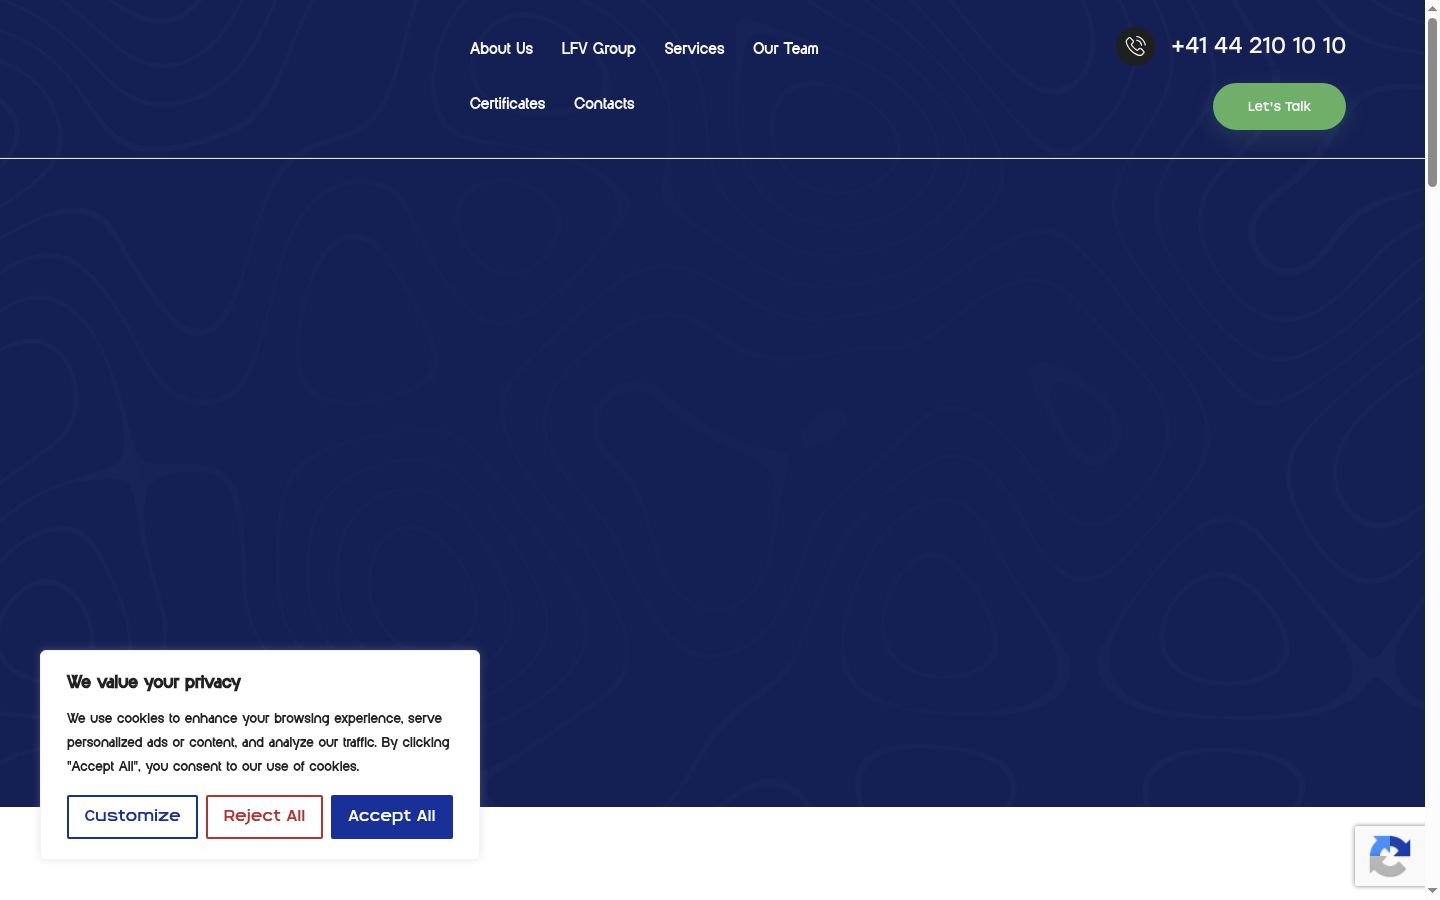This screenshot has height=900, width=1440.
Task: Open the Contacts nav link
Action: pyautogui.click(x=604, y=103)
